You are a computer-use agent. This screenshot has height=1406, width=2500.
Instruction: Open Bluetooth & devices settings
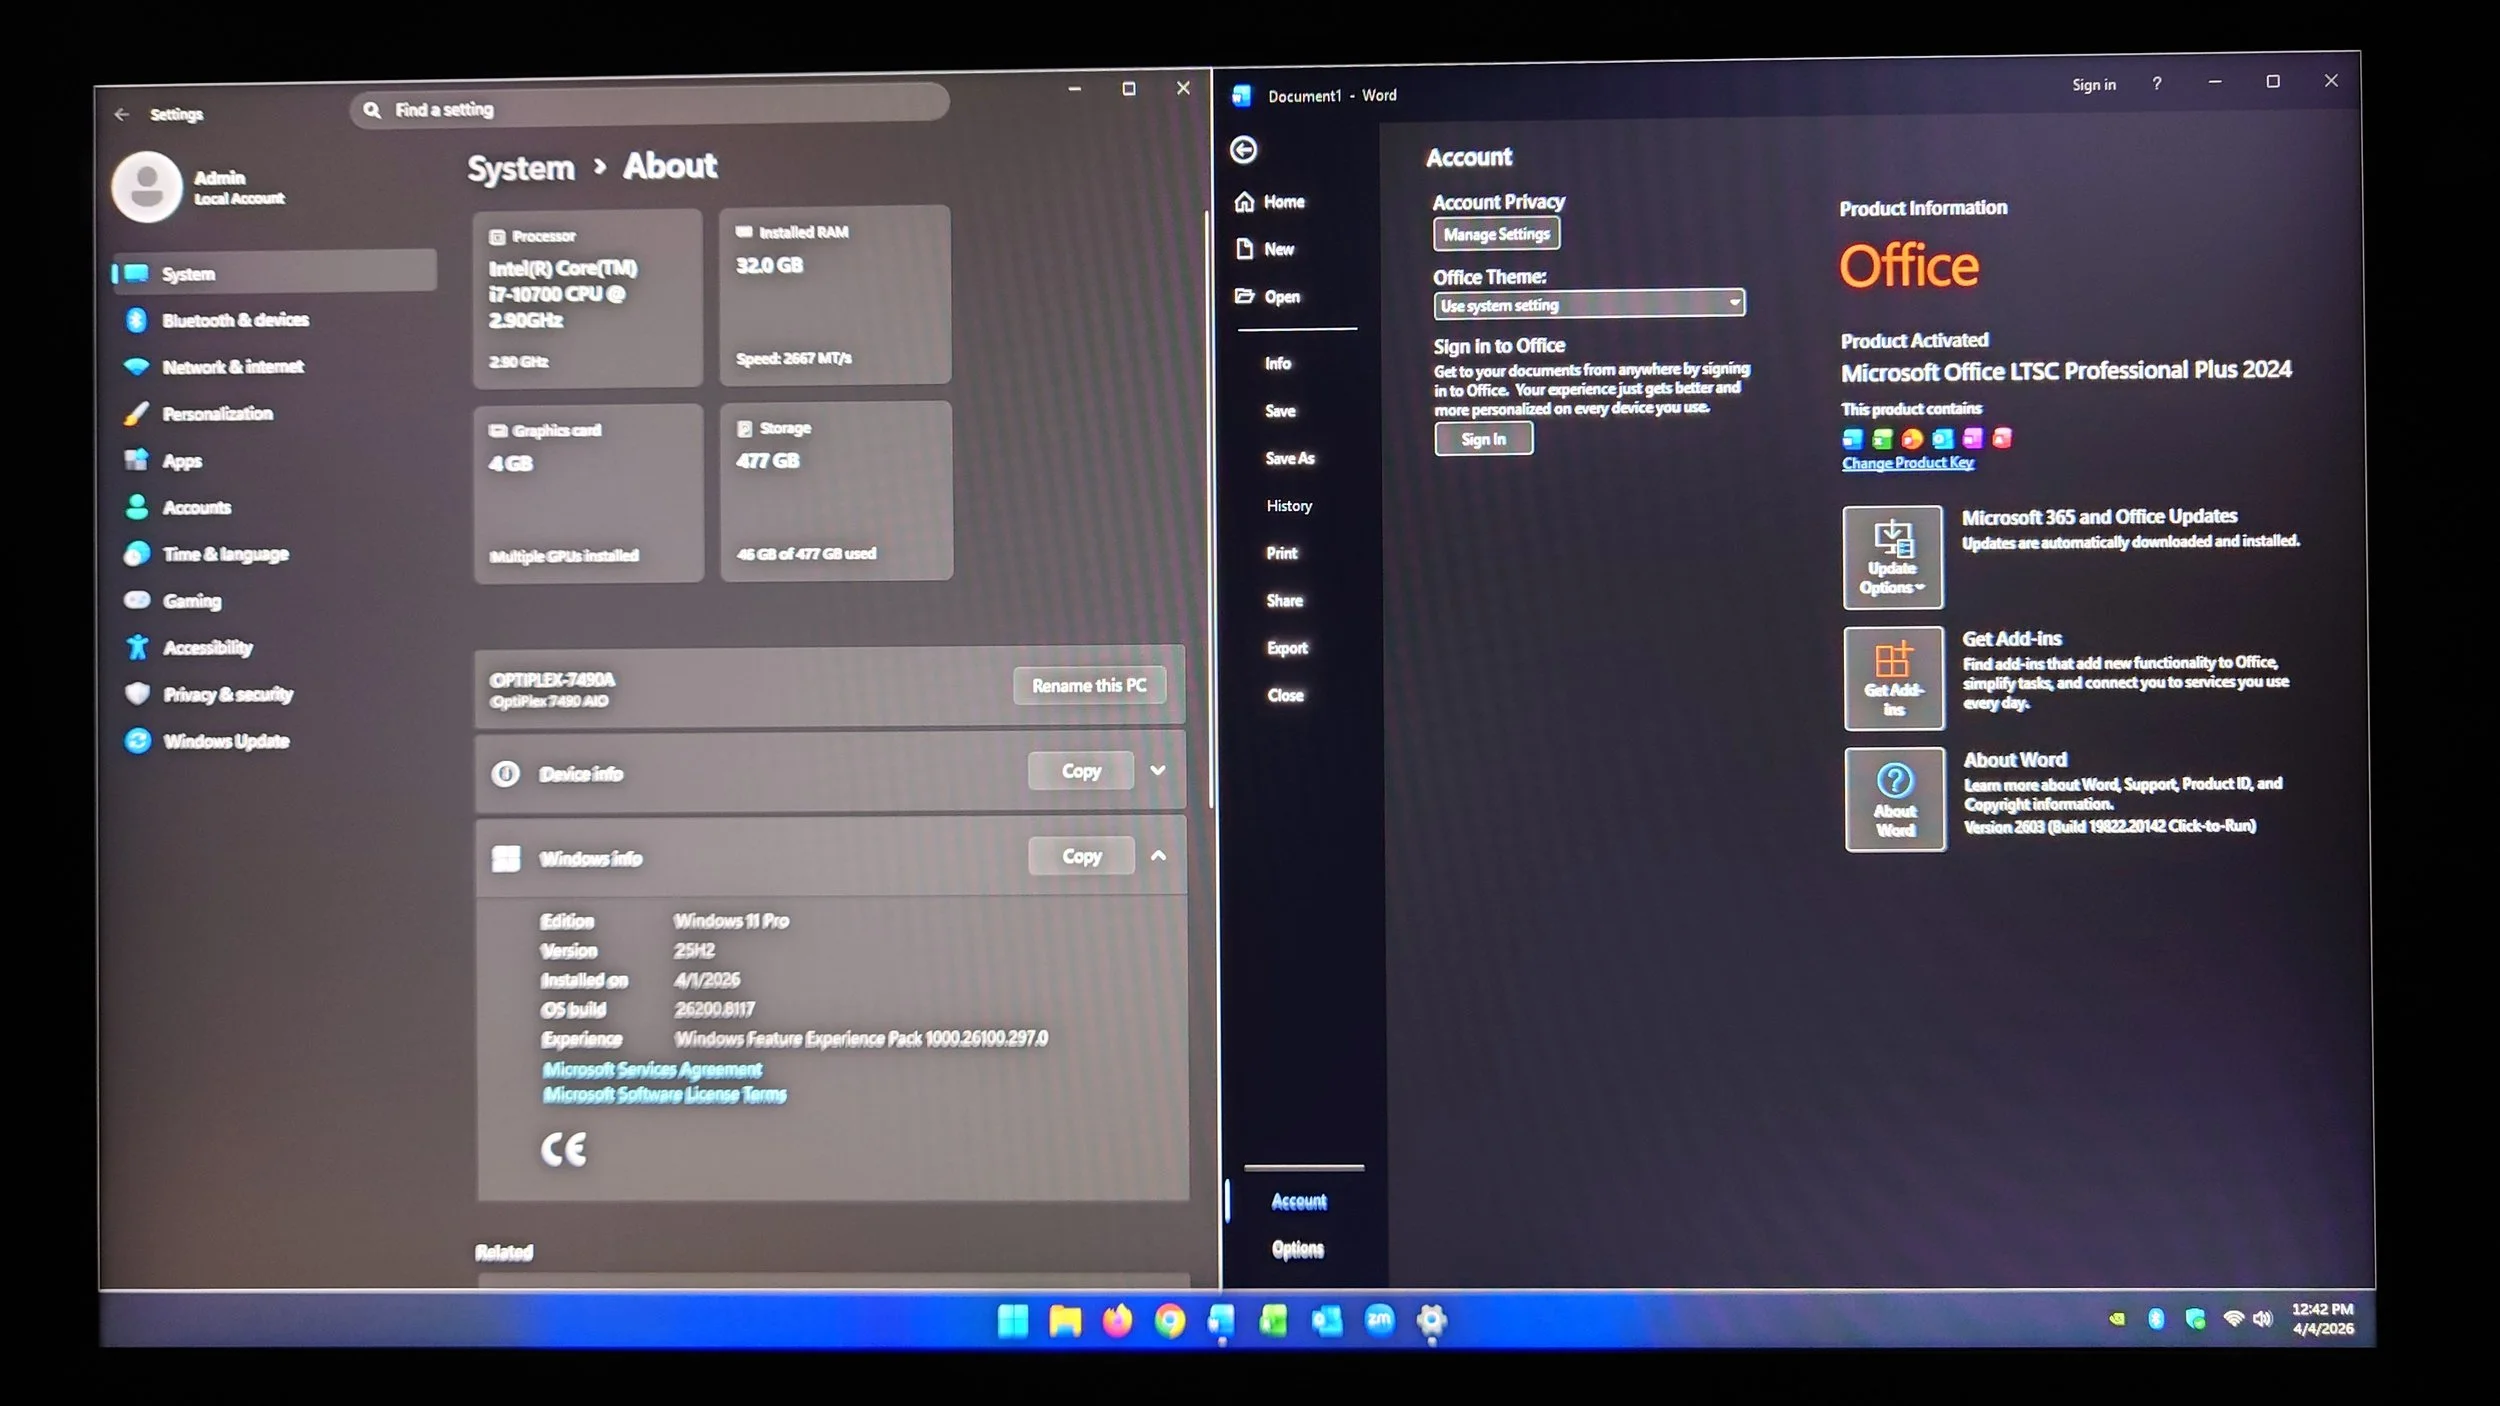point(235,320)
